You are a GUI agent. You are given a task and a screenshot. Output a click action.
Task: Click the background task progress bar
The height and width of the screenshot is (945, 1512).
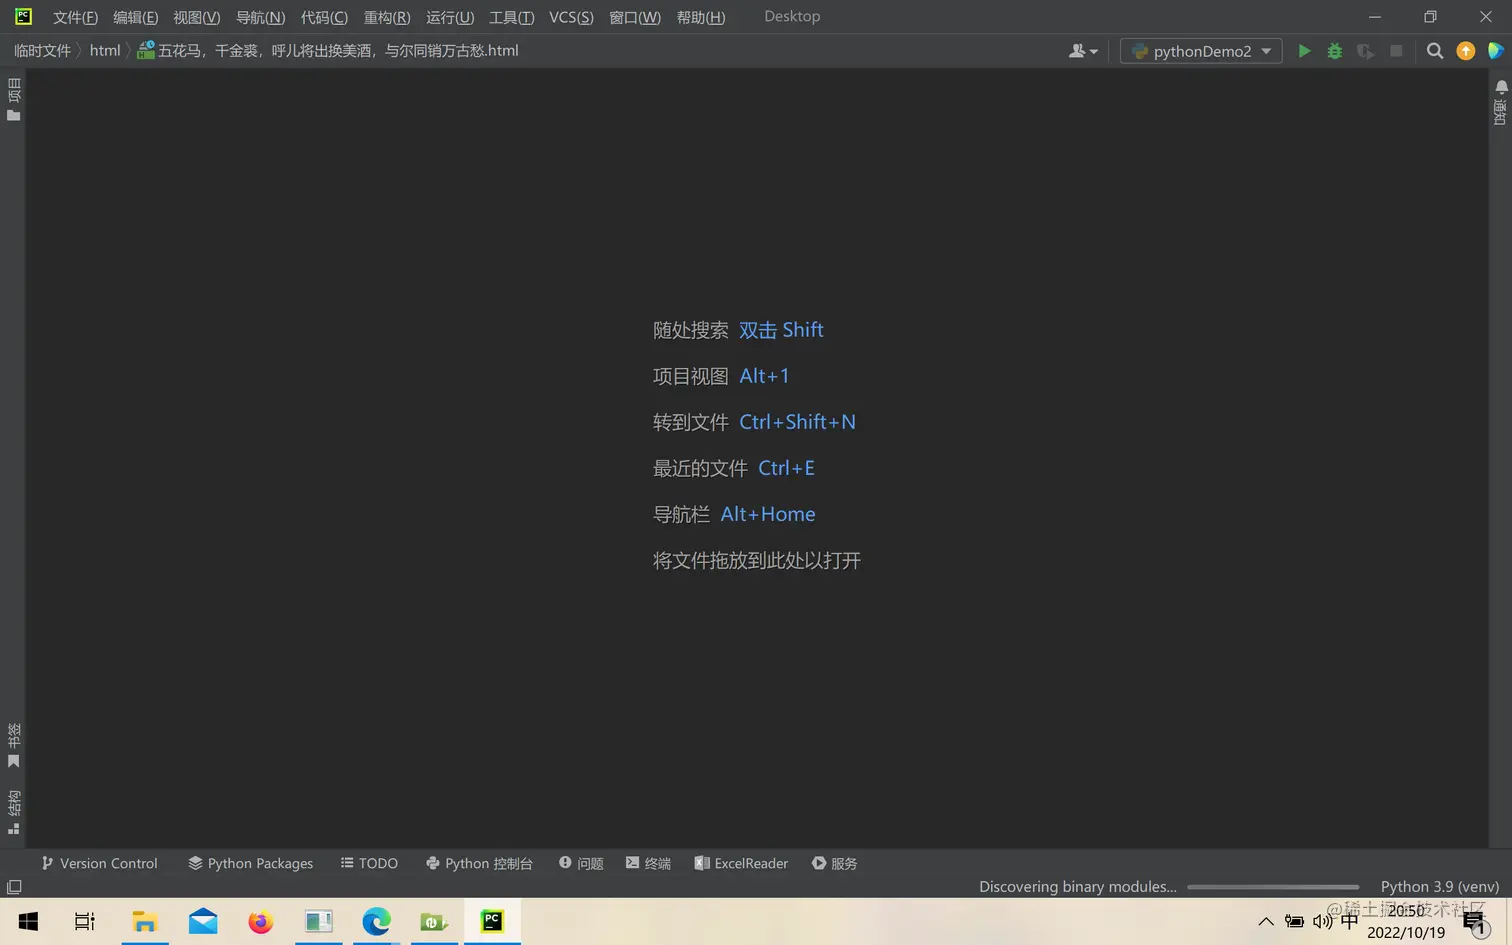[1273, 887]
